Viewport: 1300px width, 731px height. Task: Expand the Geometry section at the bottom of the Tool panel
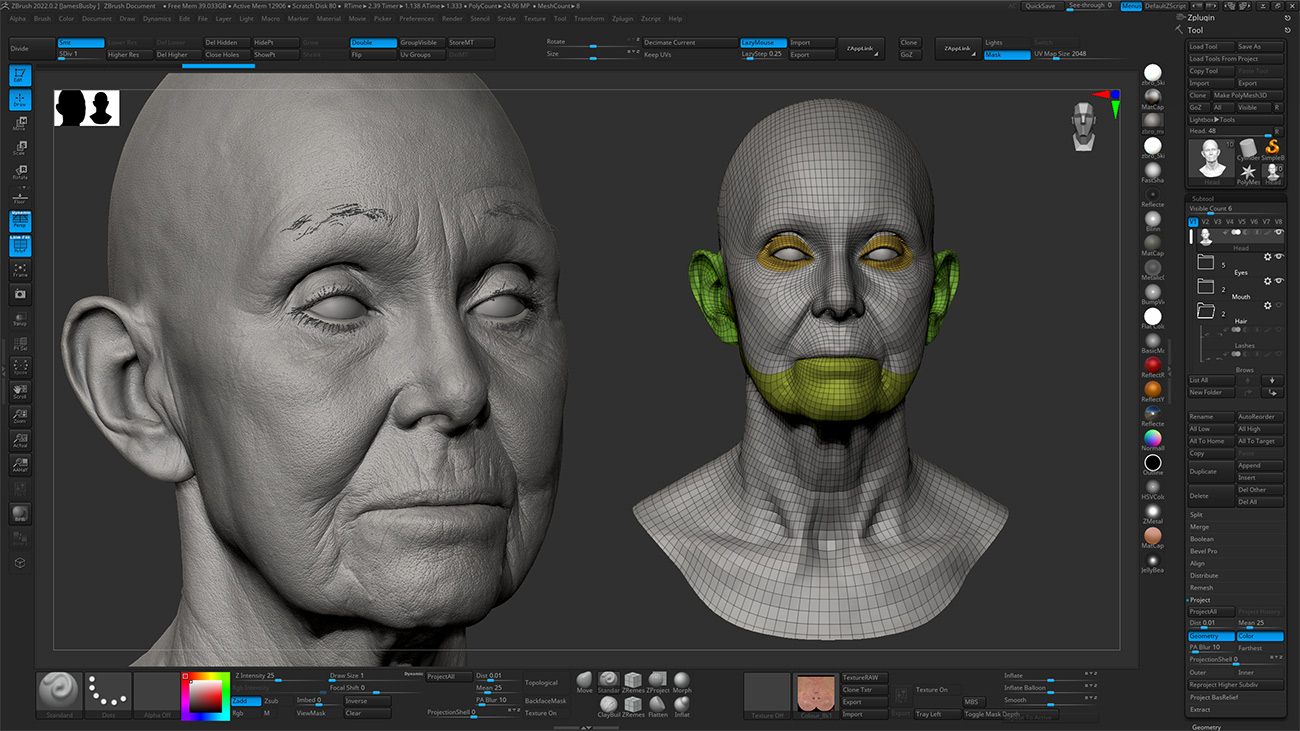click(1206, 727)
